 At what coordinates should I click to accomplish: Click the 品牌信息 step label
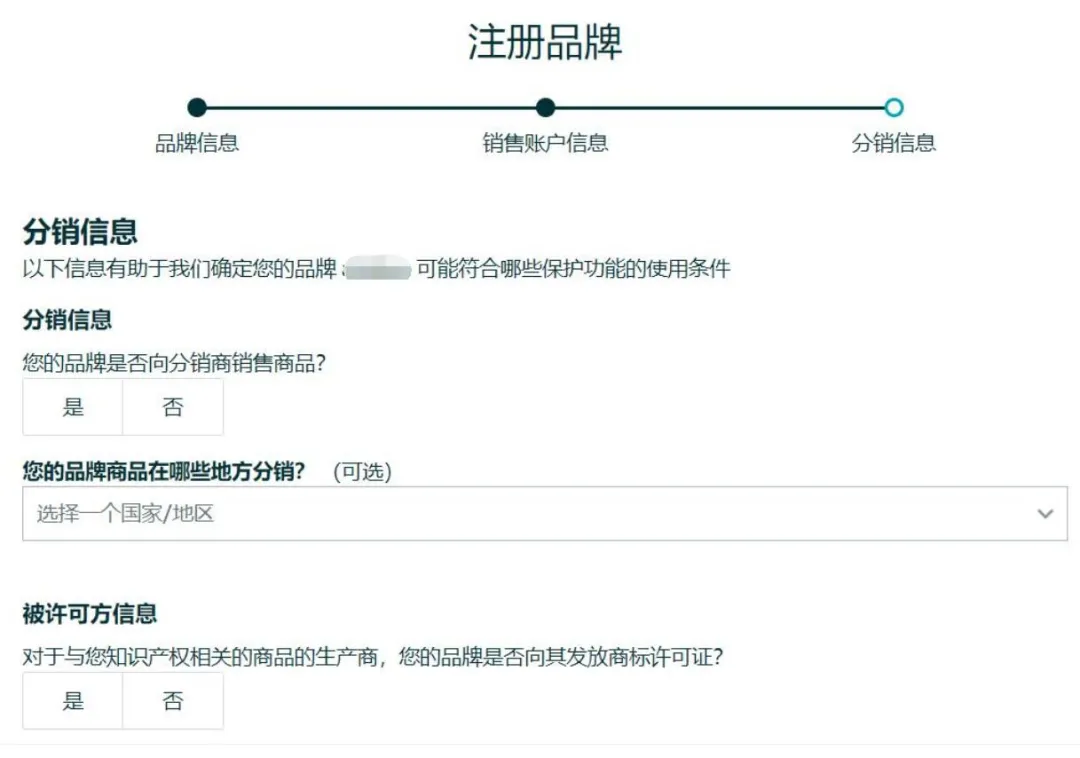click(x=197, y=143)
